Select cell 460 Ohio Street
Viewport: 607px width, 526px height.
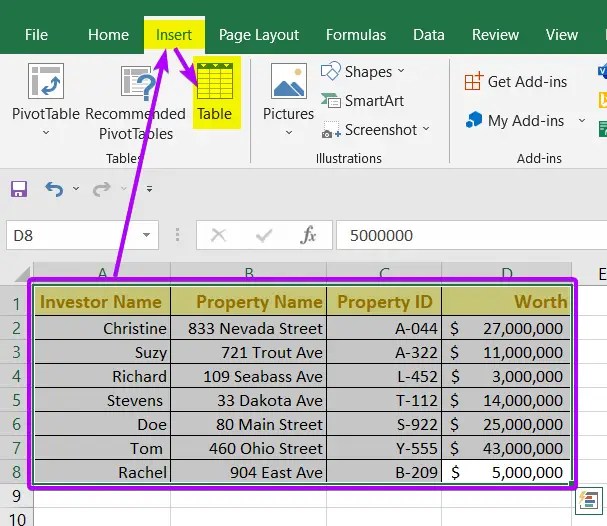click(249, 448)
